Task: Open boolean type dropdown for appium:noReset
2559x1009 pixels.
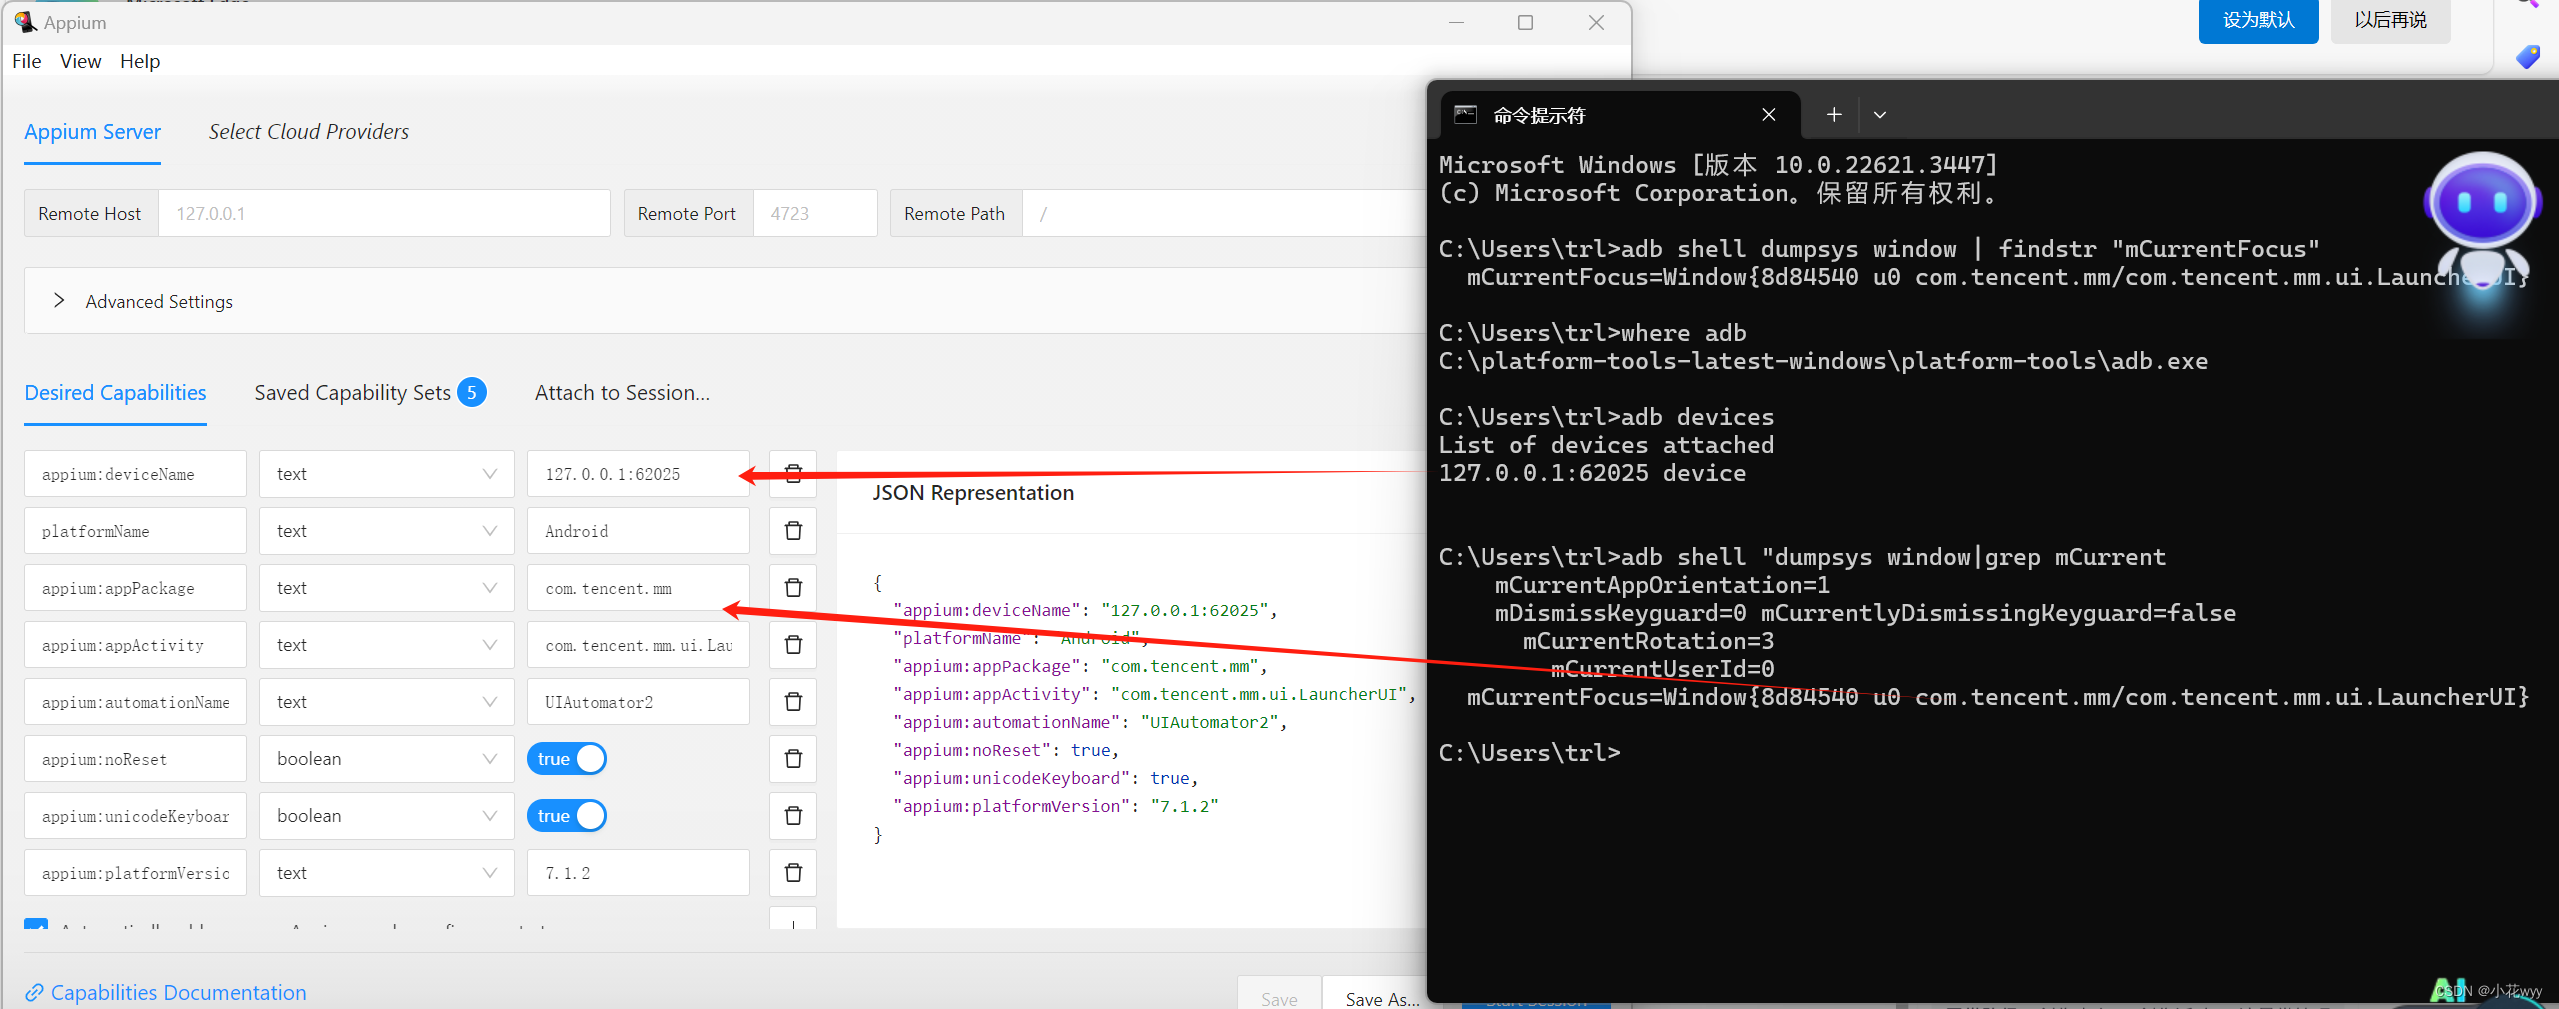Action: click(x=387, y=759)
